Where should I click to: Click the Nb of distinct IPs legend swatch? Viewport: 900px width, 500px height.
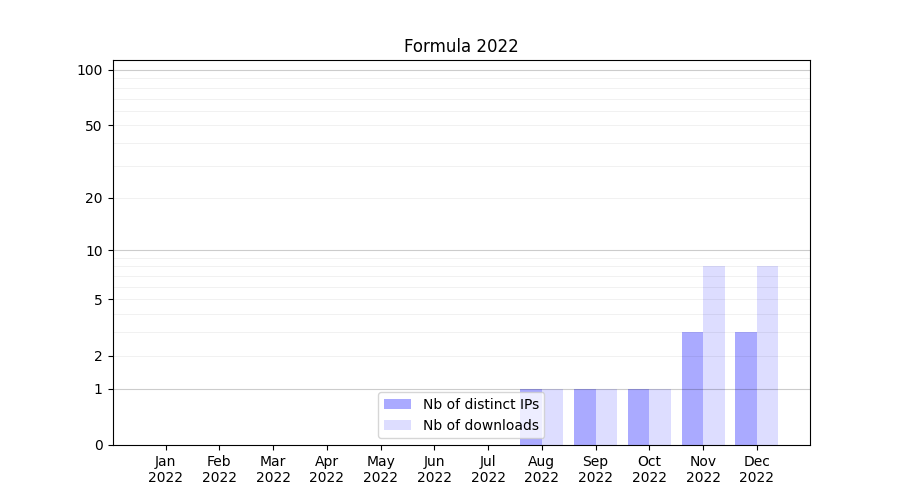pyautogui.click(x=397, y=404)
